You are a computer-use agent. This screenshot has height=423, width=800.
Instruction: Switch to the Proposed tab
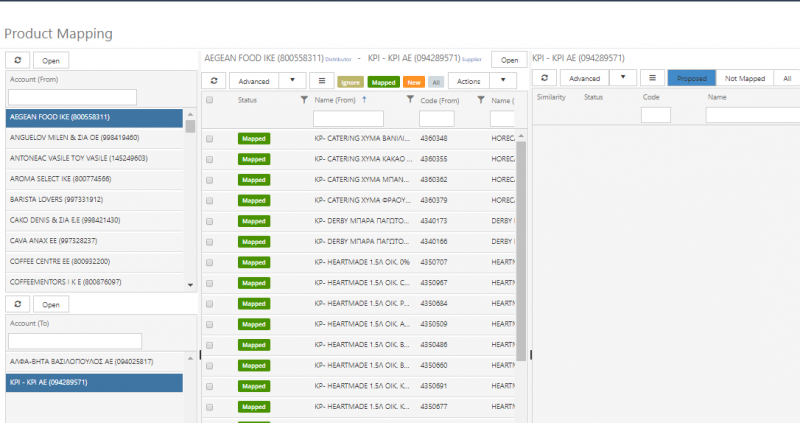(x=692, y=78)
